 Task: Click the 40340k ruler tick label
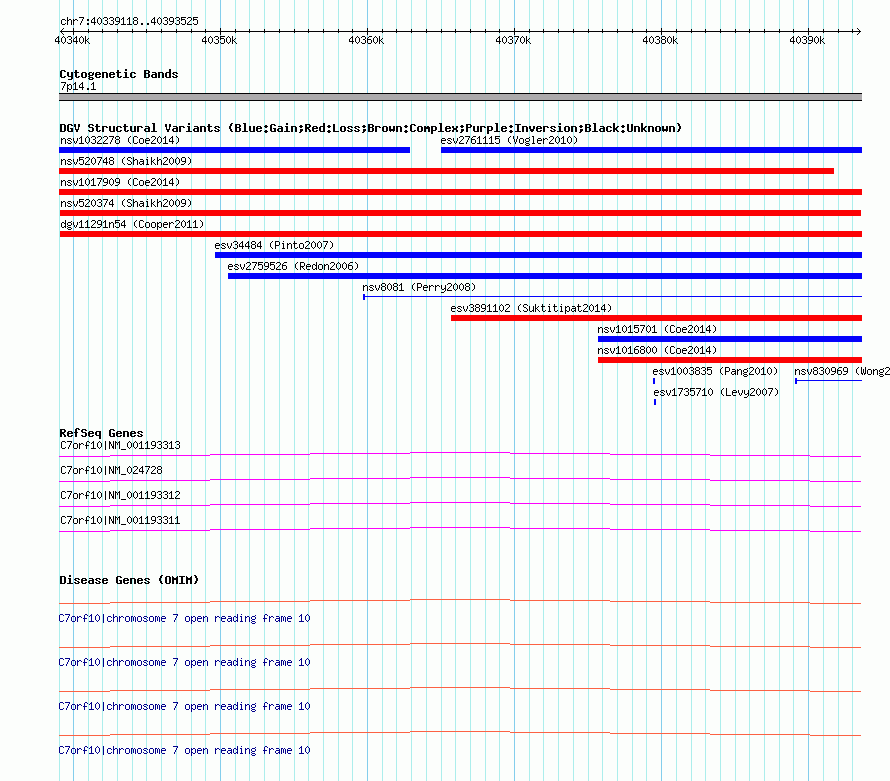[72, 40]
